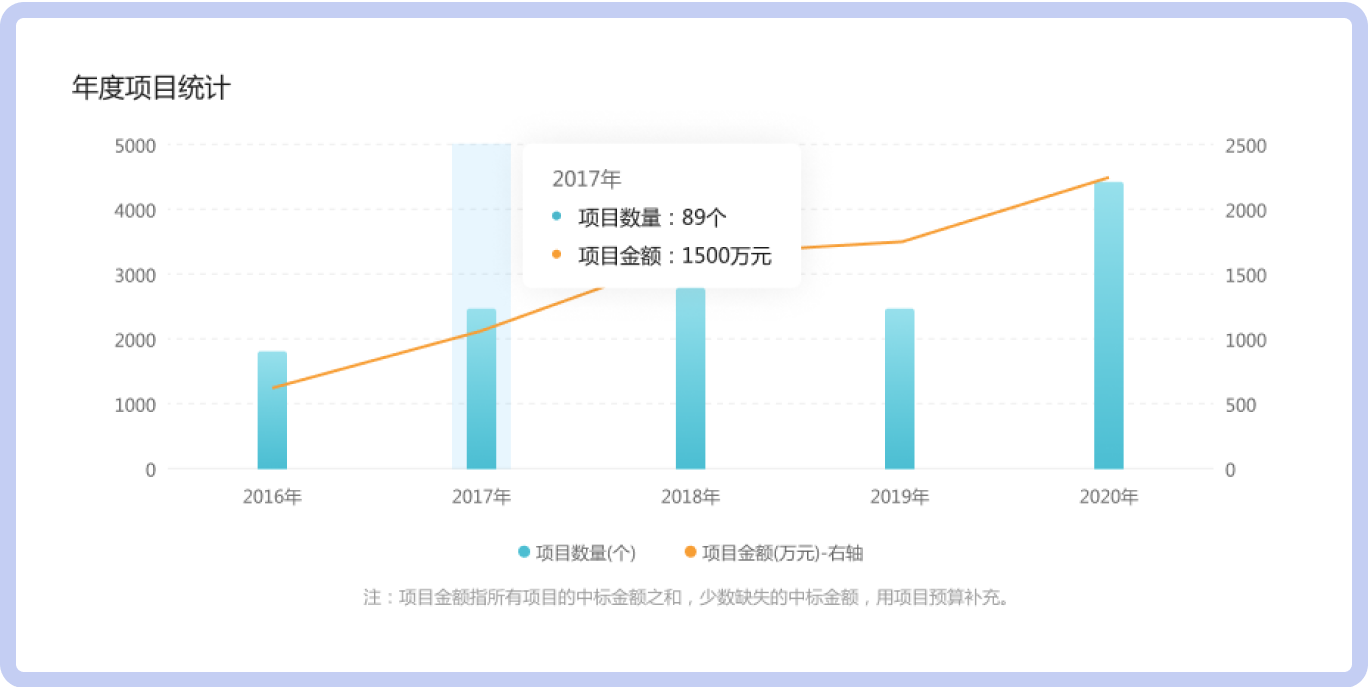This screenshot has height=687, width=1368.
Task: Click the teal dot inside the tooltip
Action: [556, 216]
